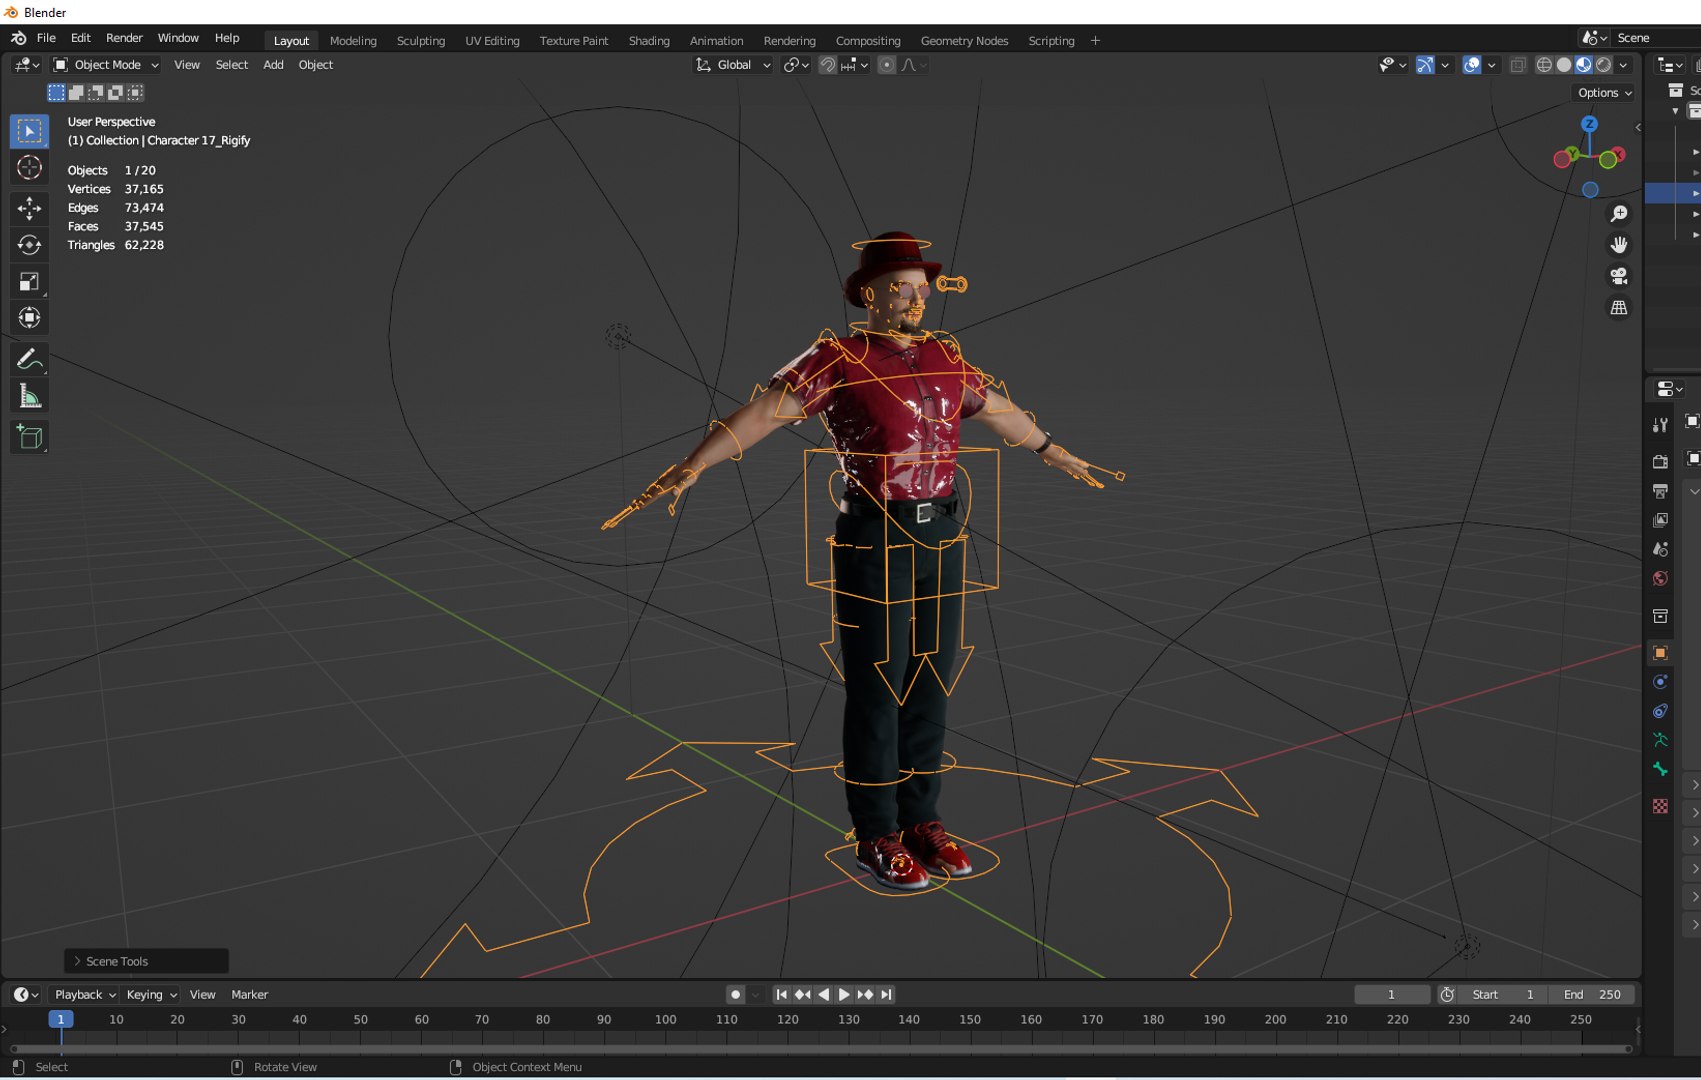
Task: Enable wireframe viewport shading
Action: pos(1544,65)
